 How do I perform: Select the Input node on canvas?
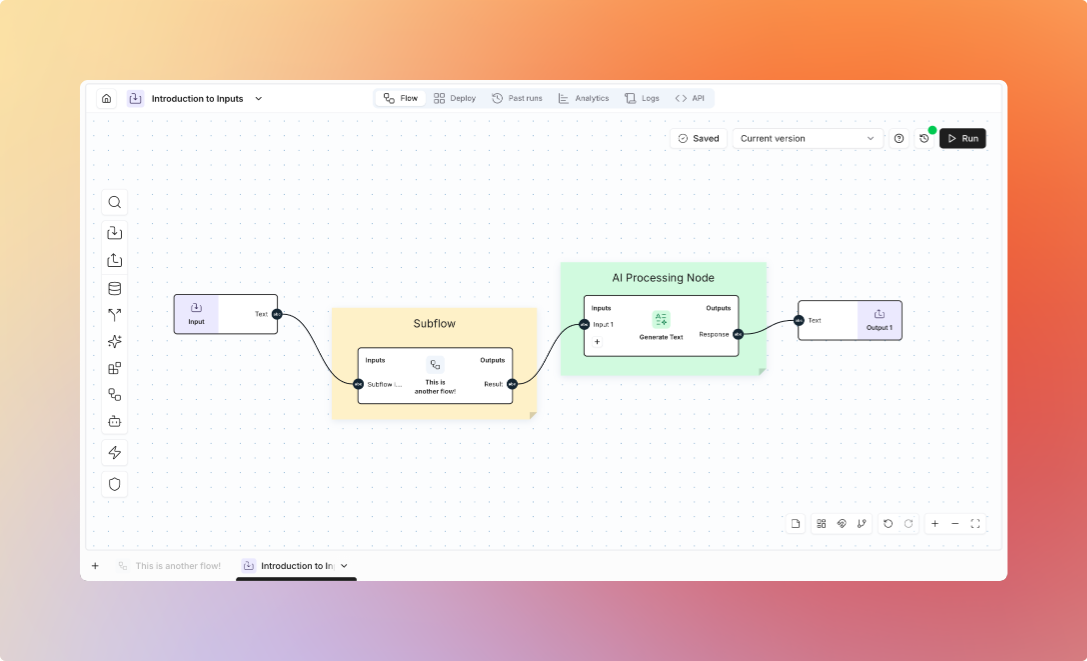[226, 314]
